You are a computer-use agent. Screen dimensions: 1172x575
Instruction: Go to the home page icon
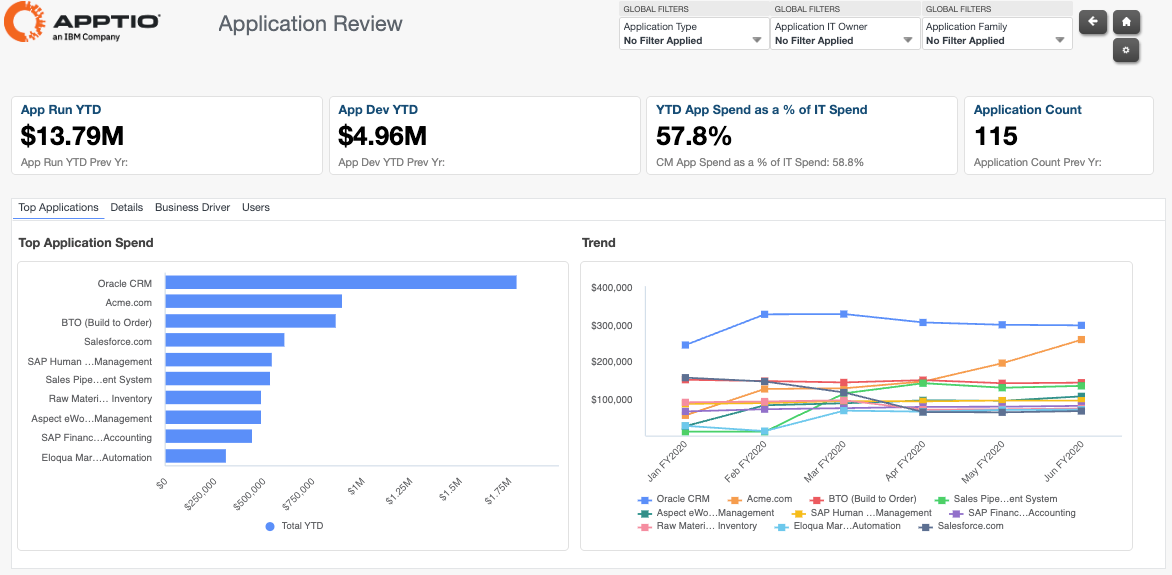coord(1126,22)
